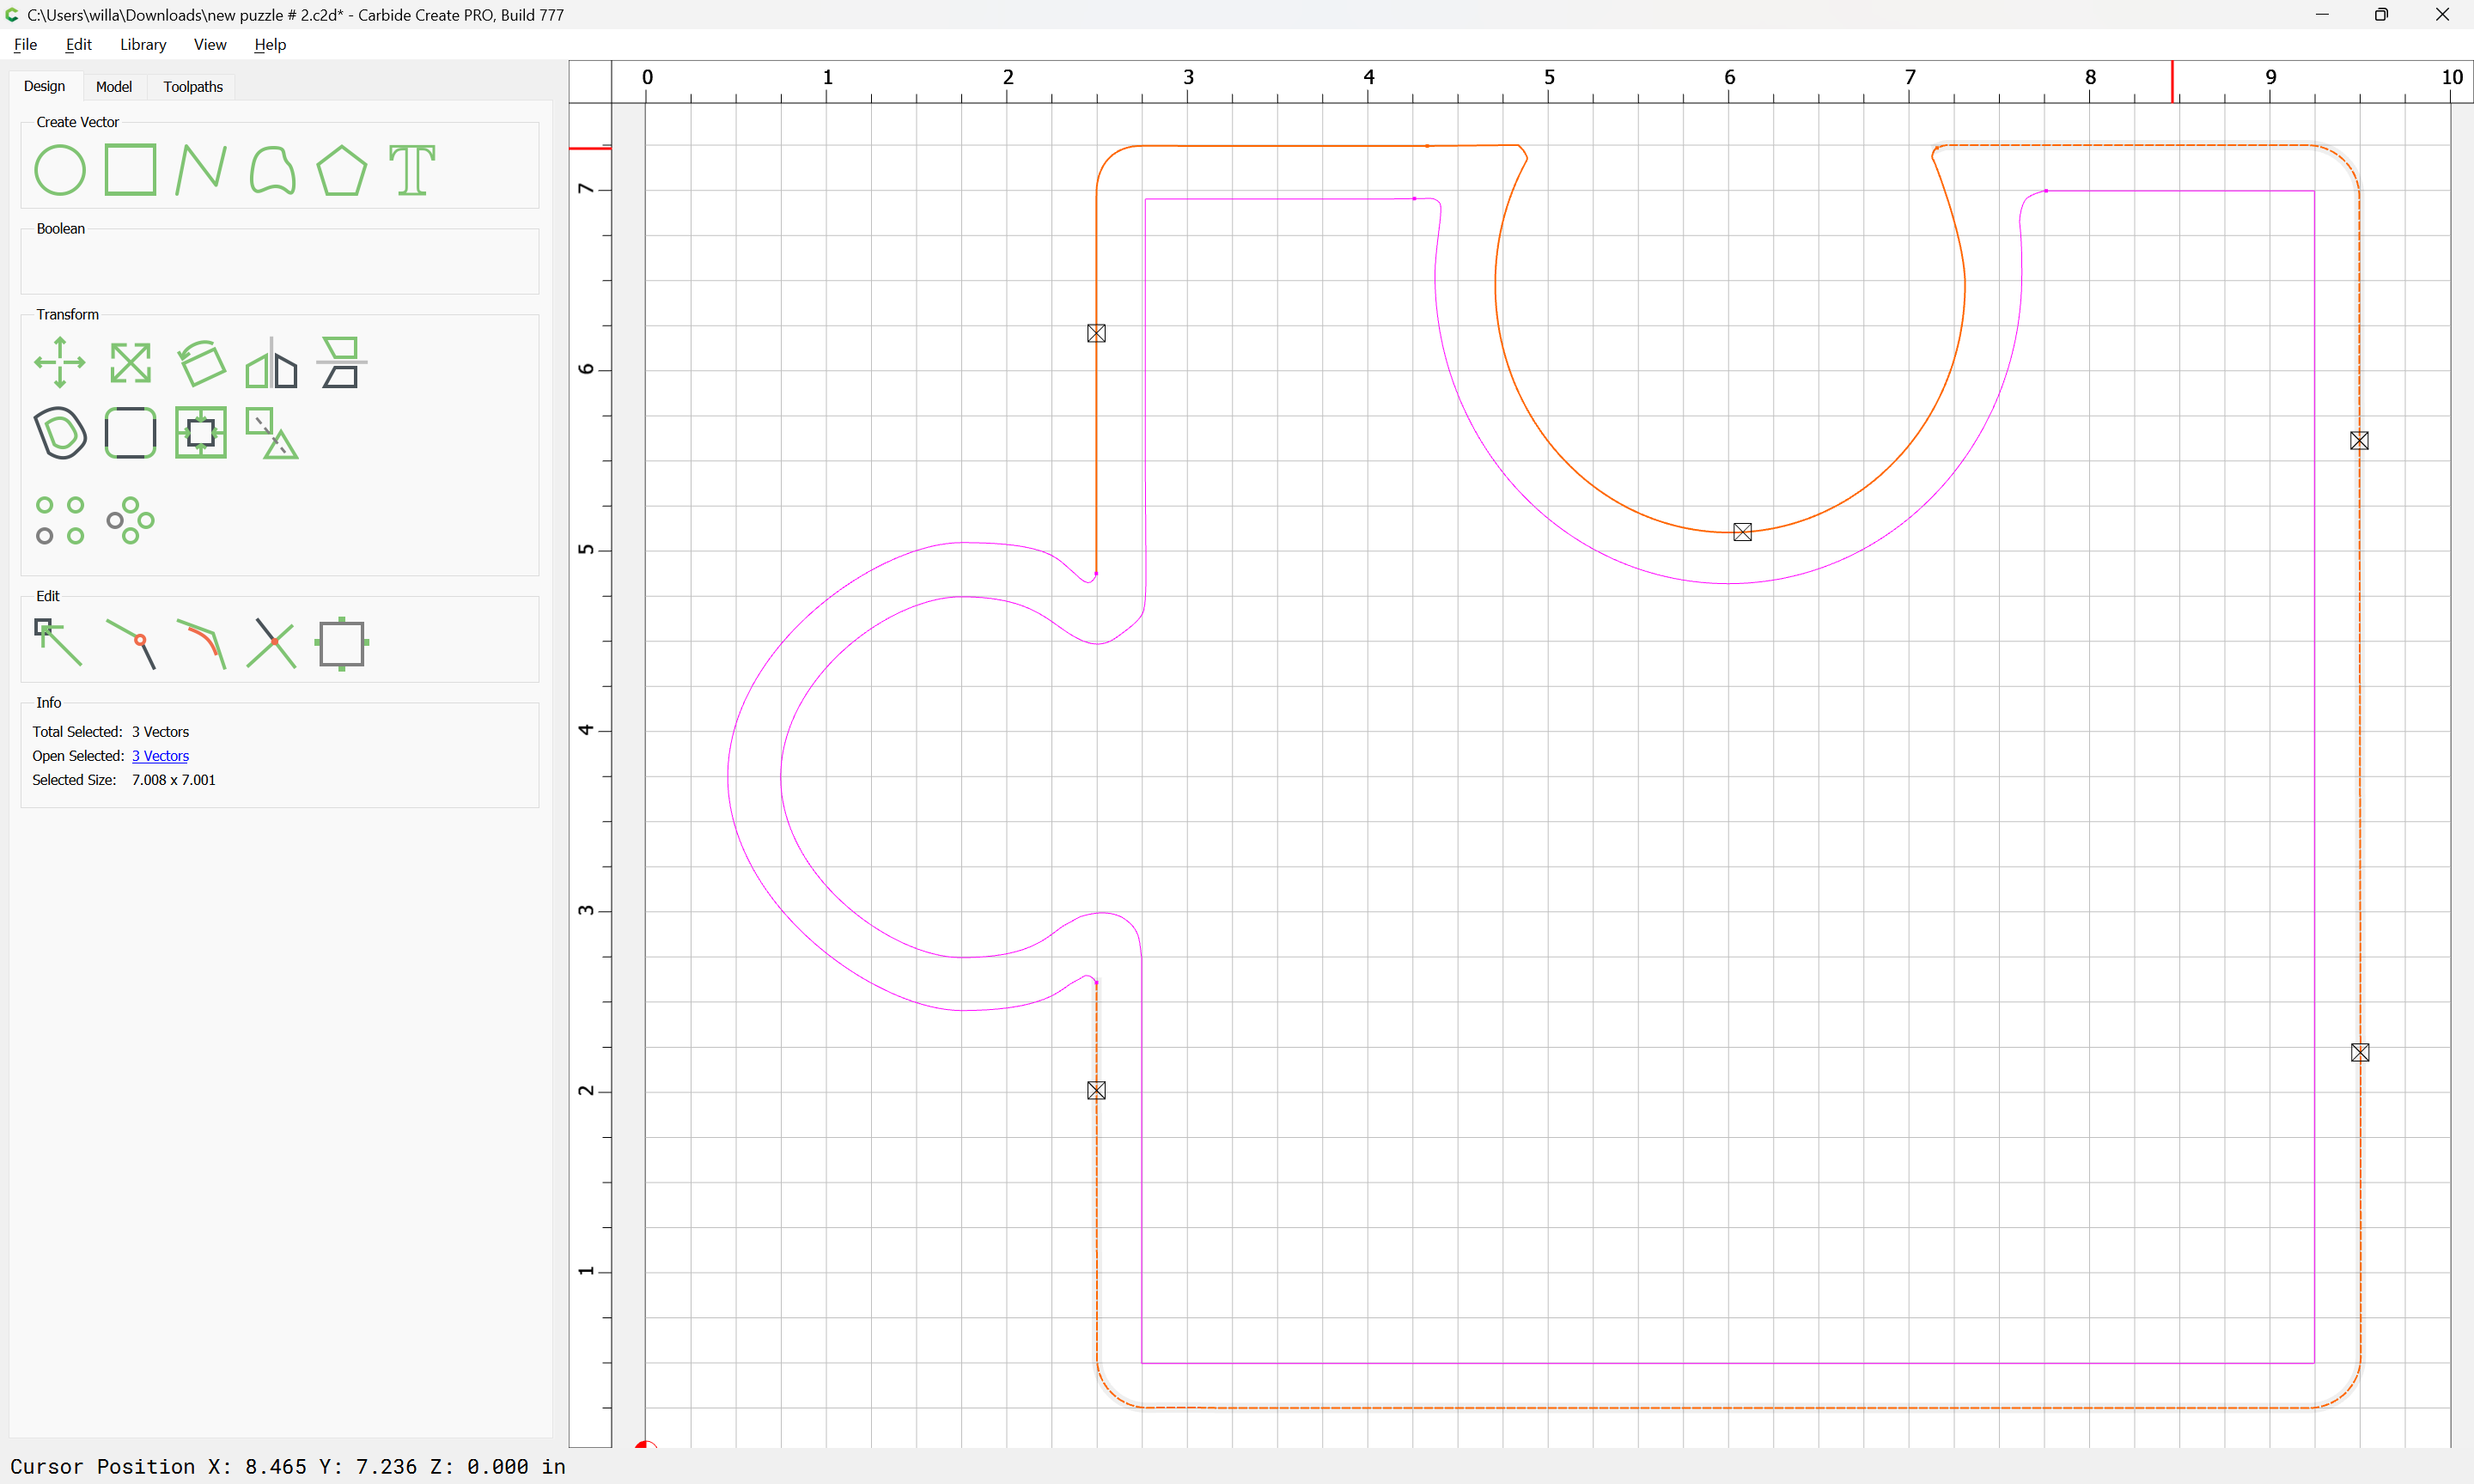Open the View menu
Screen dimensions: 2474x1484
(210, 44)
